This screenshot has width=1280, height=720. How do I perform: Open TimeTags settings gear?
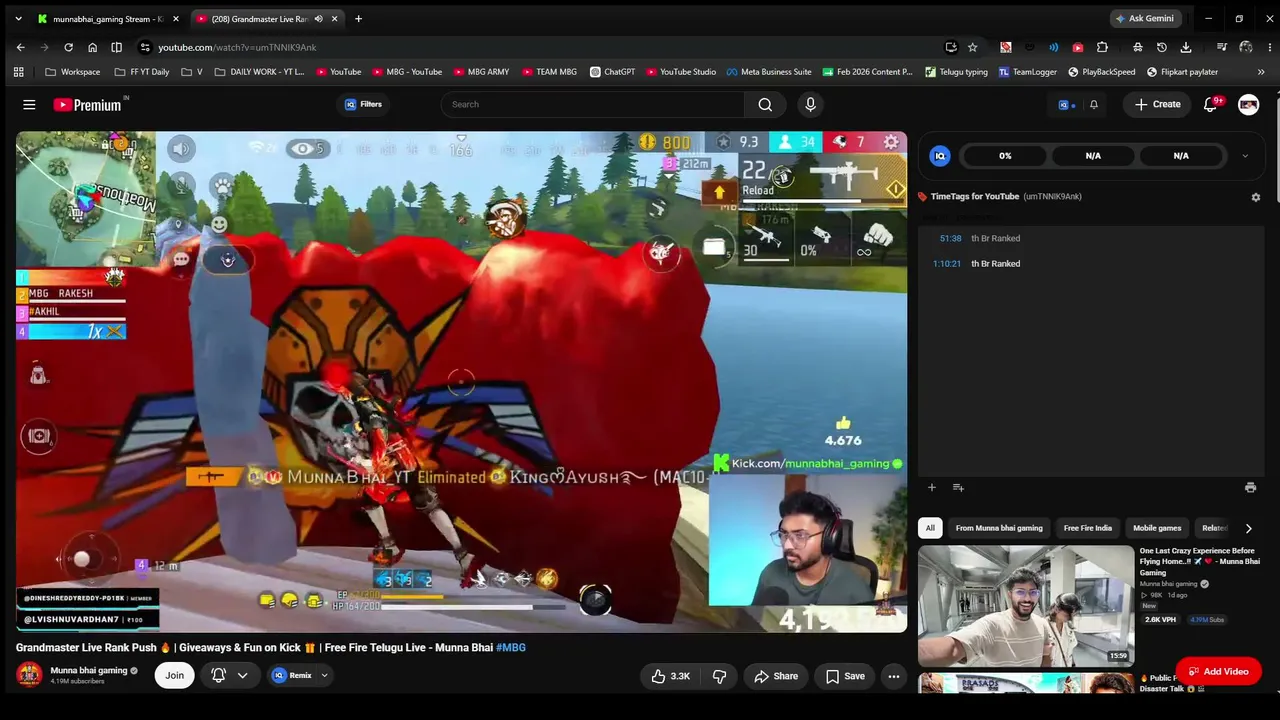(1256, 197)
